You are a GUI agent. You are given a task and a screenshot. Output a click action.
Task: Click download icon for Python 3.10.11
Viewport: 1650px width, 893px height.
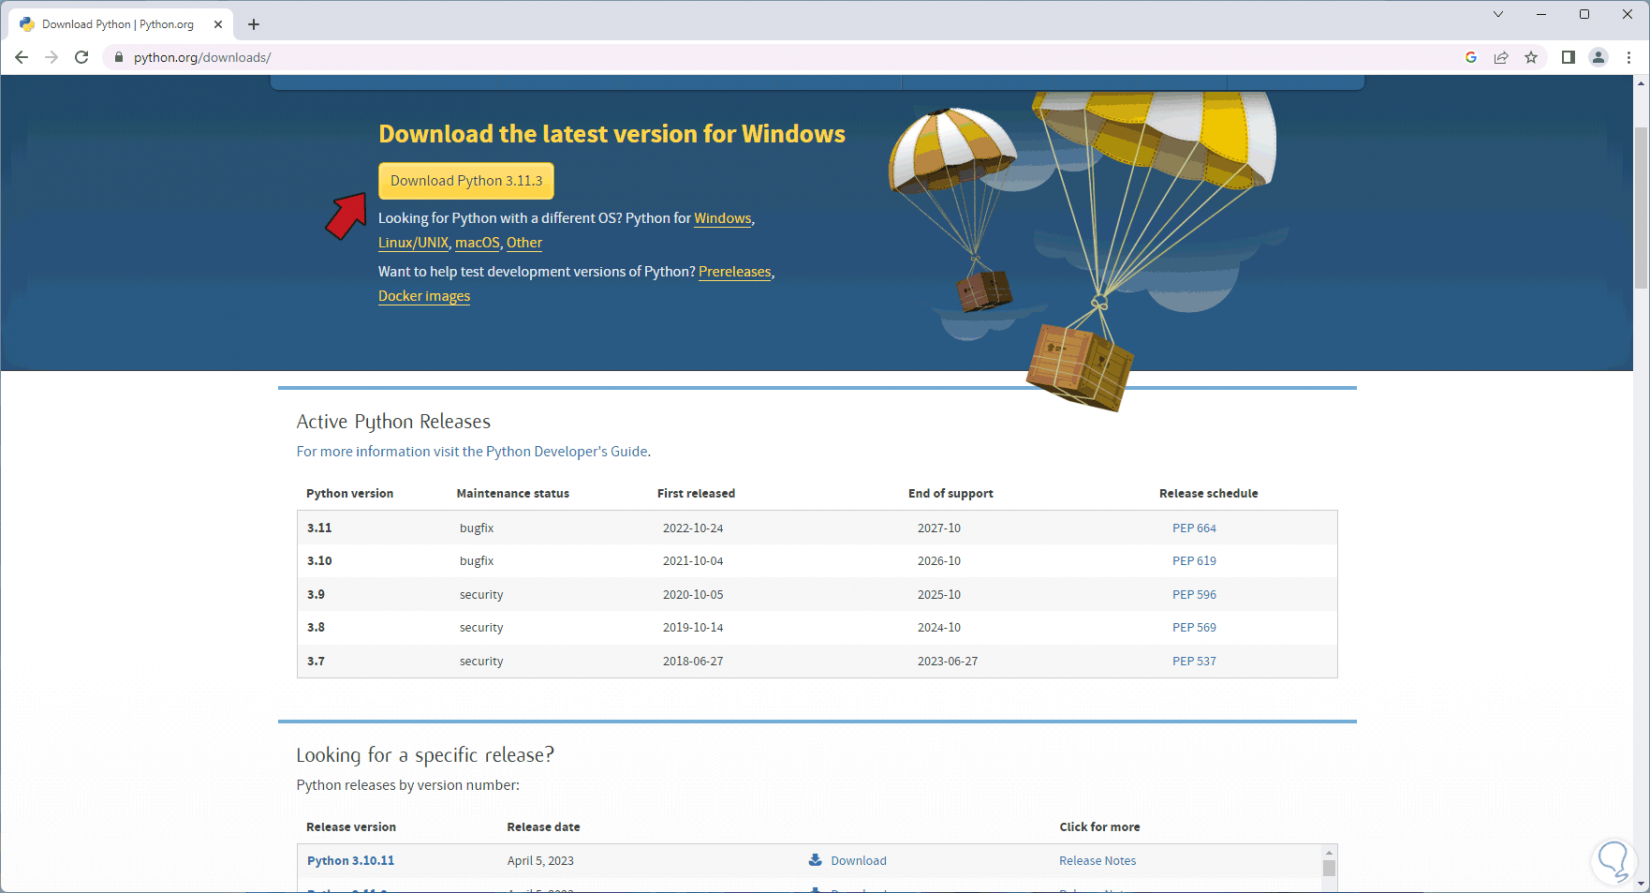[815, 860]
